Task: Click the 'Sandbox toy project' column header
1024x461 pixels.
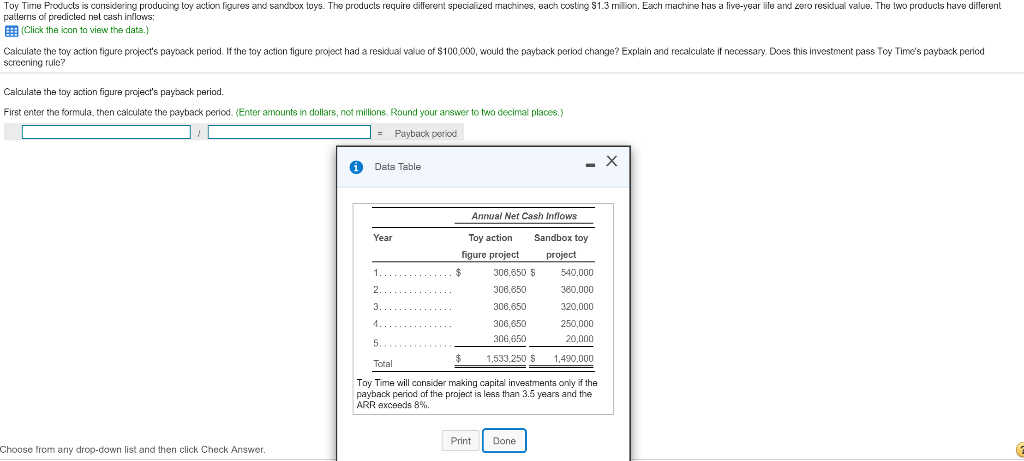Action: 561,246
